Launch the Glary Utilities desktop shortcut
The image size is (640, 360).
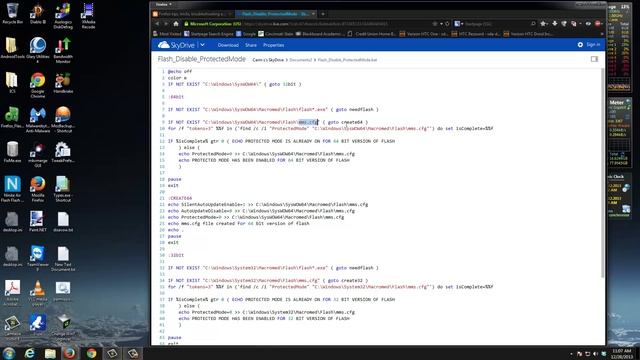(x=38, y=50)
